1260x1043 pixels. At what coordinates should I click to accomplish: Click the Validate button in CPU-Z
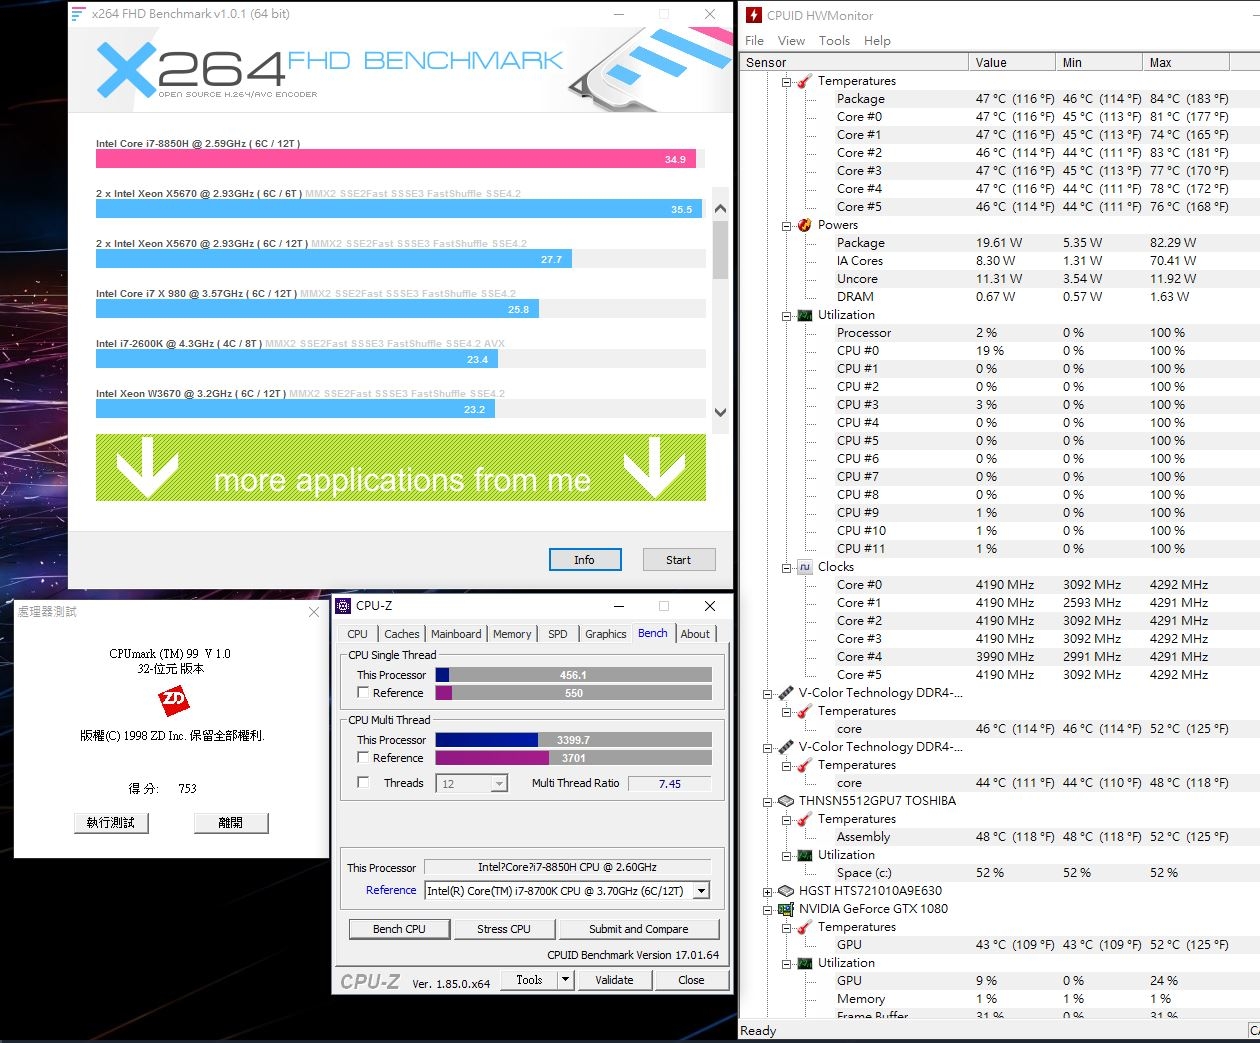coord(614,980)
